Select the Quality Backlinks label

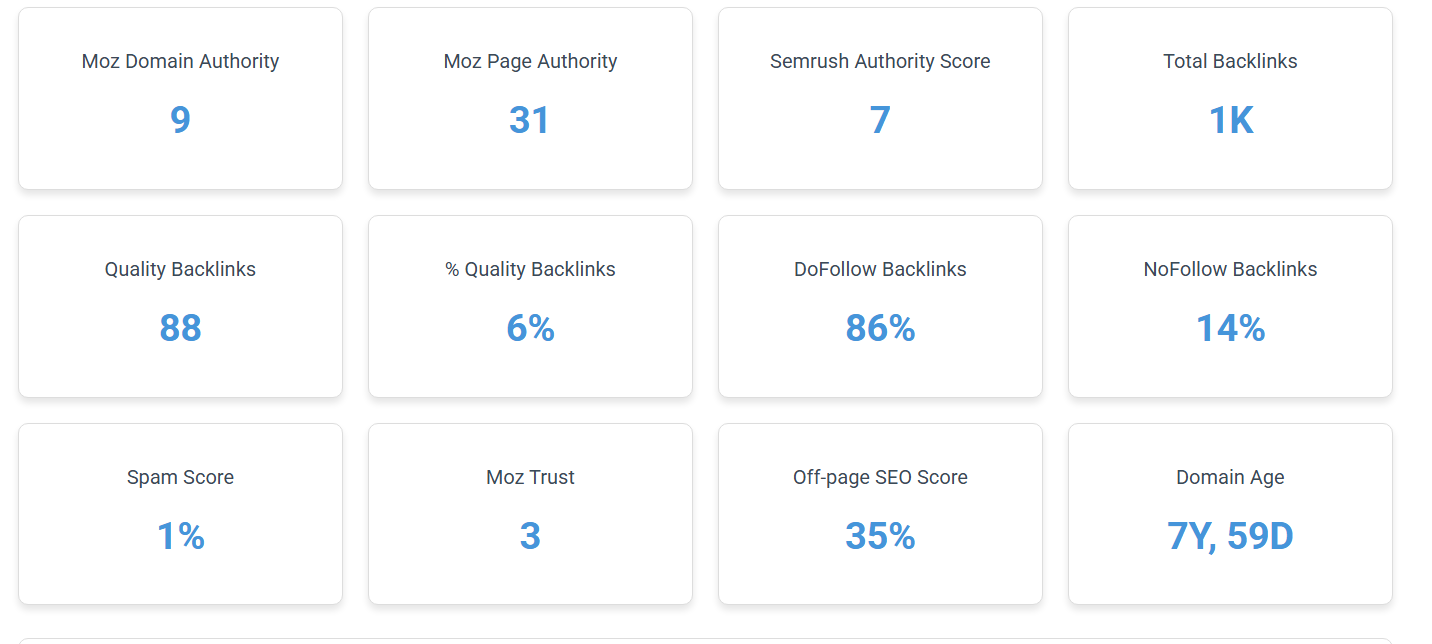(x=180, y=269)
